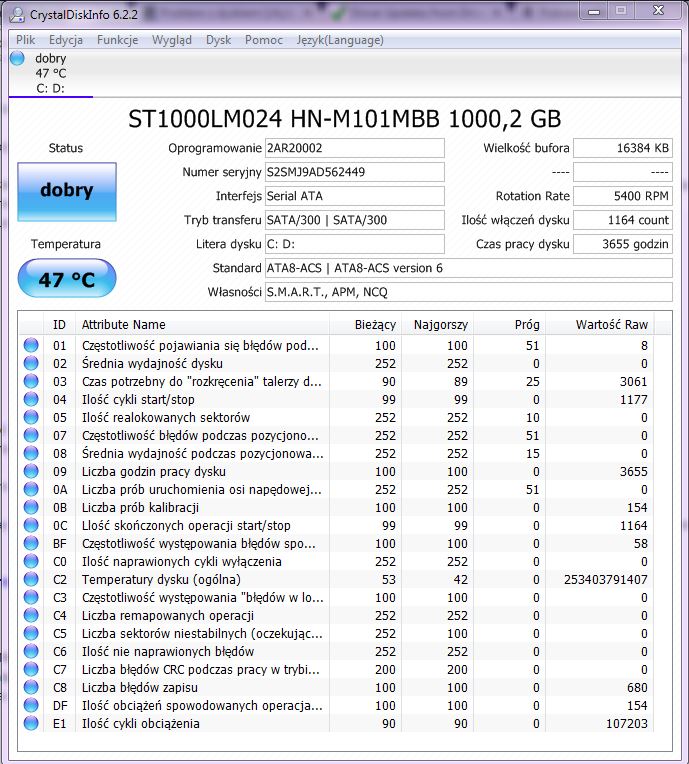
Task: Select row Liczba prób kalibracji
Action: tap(337, 508)
